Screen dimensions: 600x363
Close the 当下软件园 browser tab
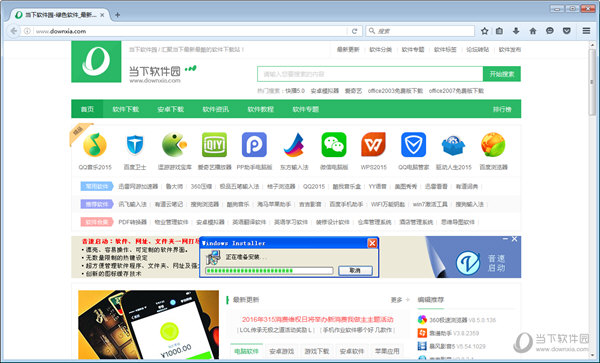[102, 15]
